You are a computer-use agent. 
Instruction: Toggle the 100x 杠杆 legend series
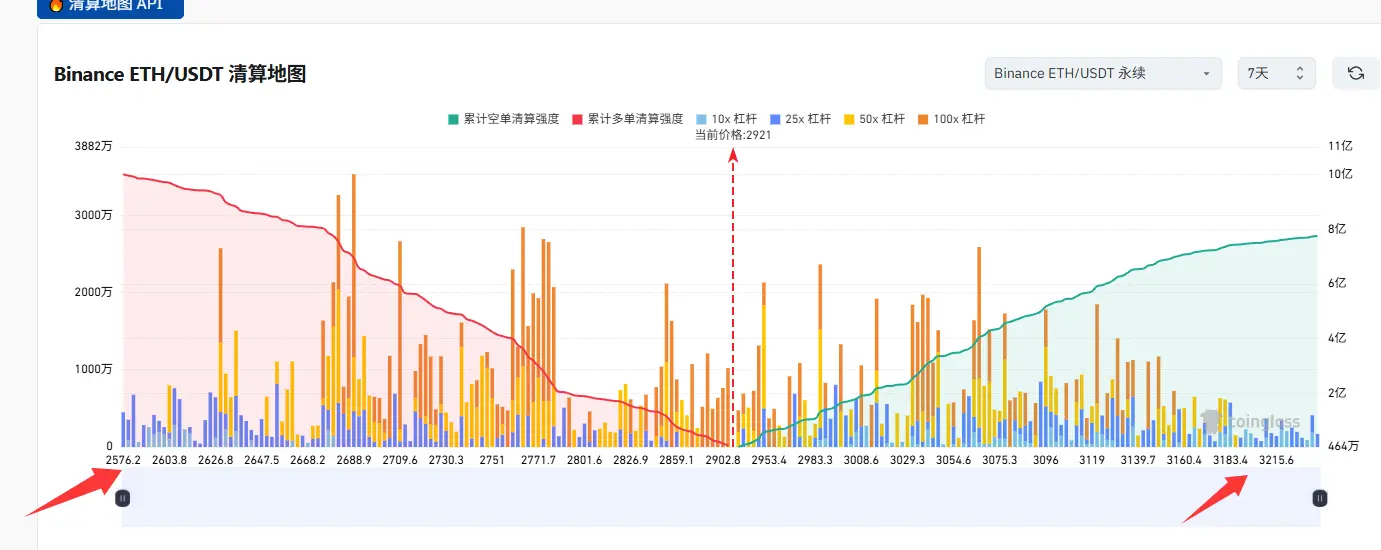tap(951, 119)
